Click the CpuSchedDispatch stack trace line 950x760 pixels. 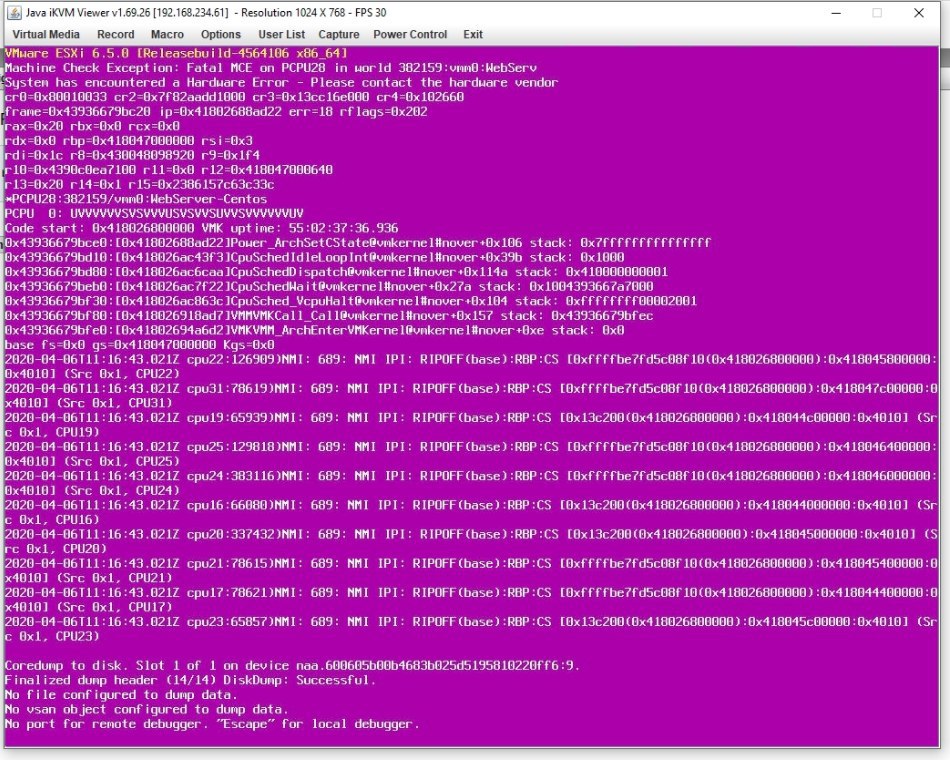(336, 272)
